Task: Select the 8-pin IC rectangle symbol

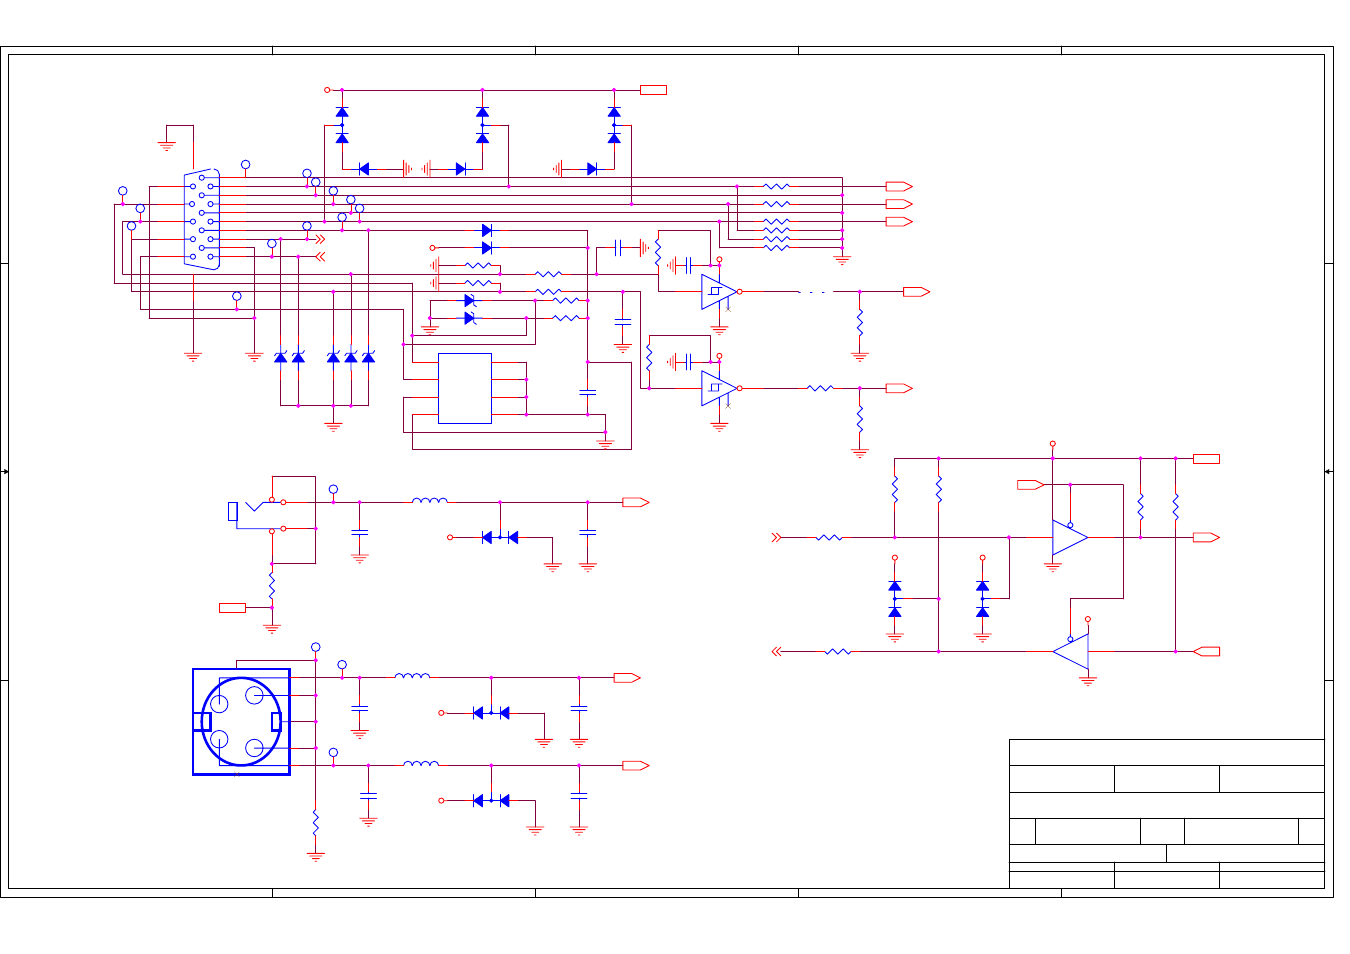Action: pyautogui.click(x=465, y=388)
